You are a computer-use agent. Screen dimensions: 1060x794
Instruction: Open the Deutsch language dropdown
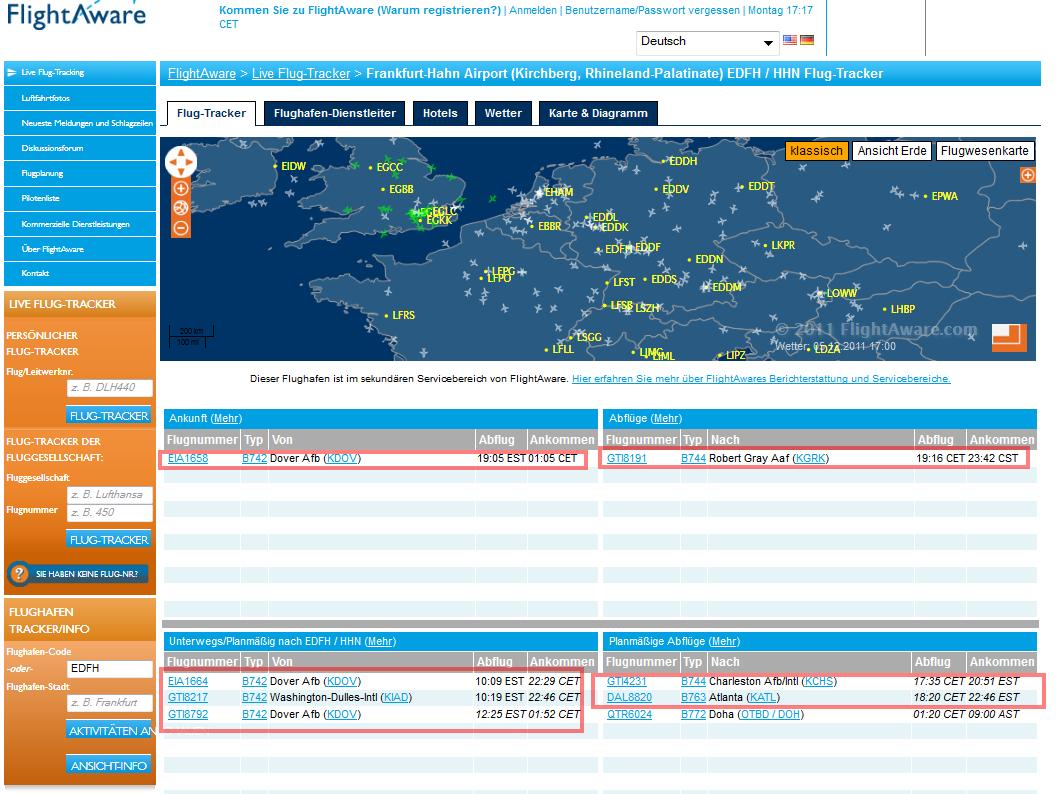point(707,42)
